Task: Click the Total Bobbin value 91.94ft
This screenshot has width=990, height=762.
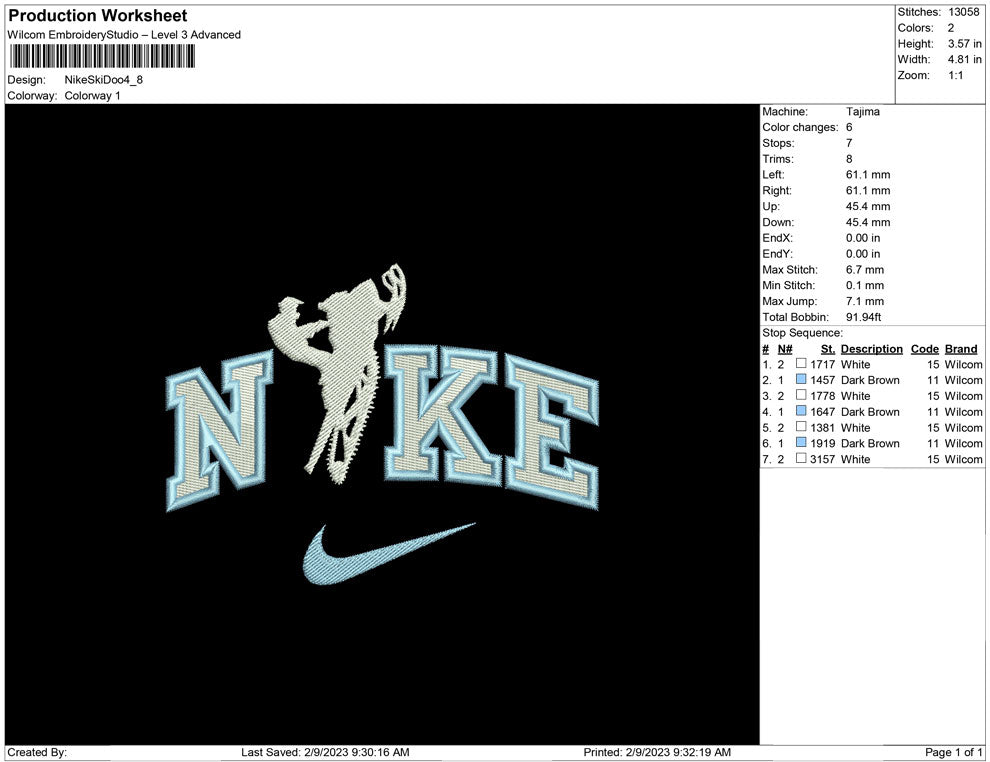Action: (x=864, y=316)
